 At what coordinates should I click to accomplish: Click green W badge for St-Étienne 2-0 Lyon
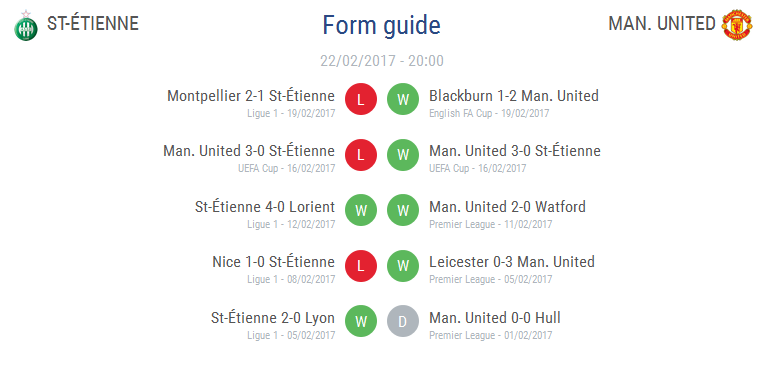tap(361, 321)
